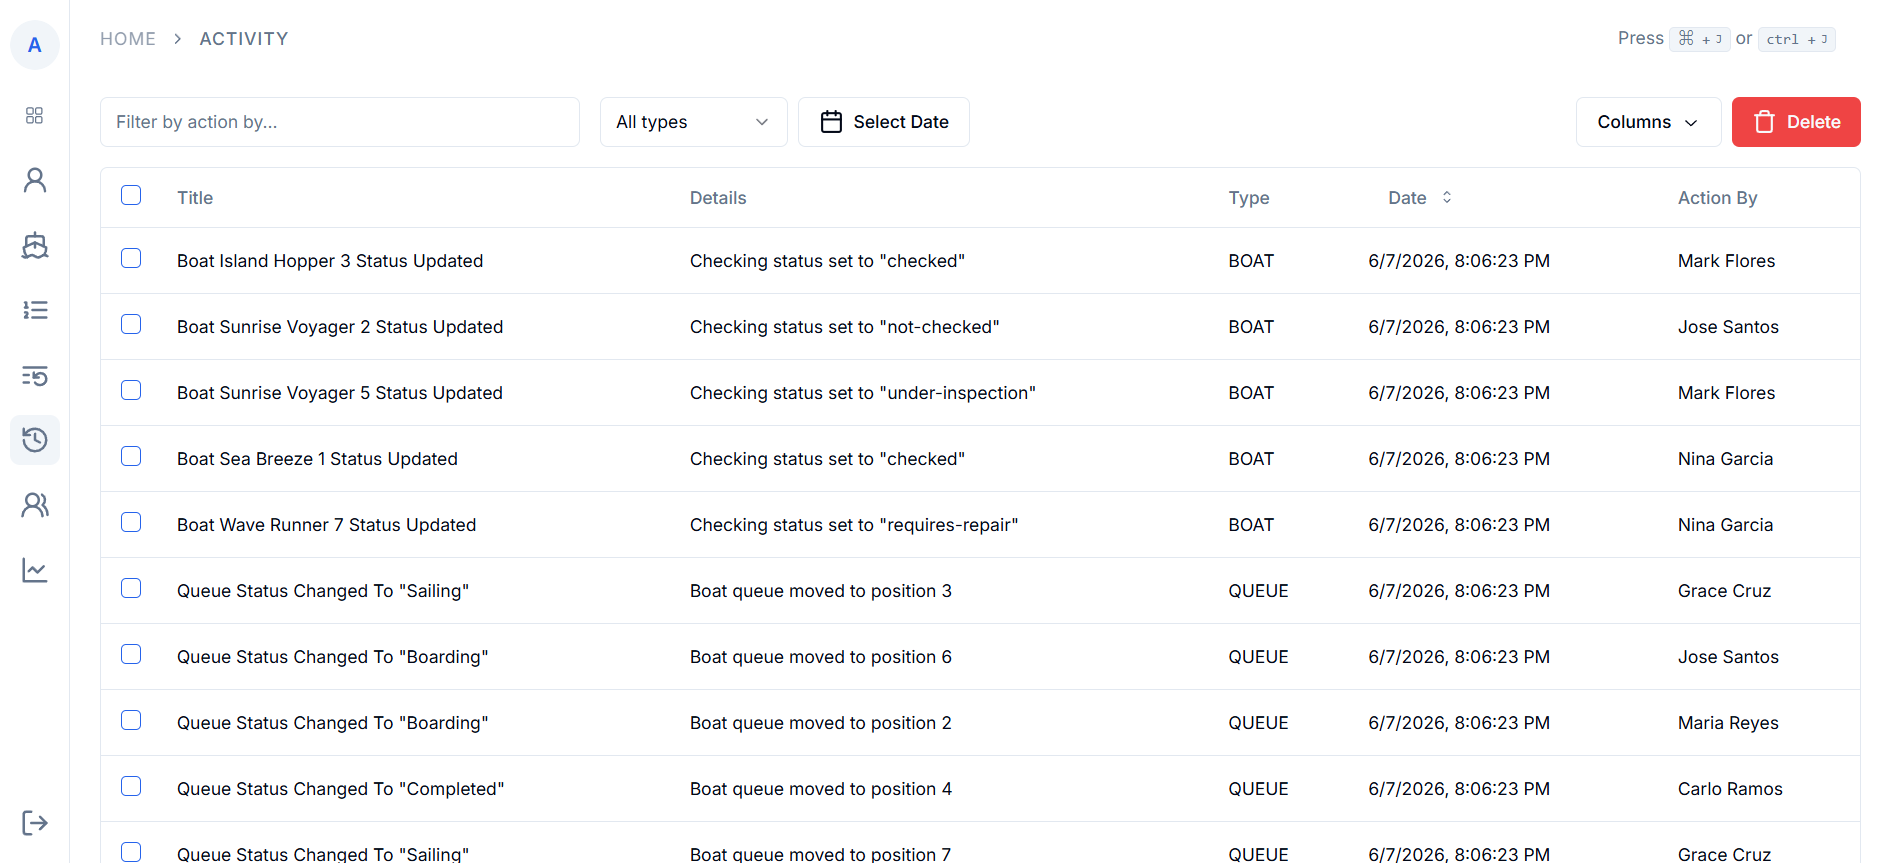Select the activity history clock icon
This screenshot has height=863, width=1897.
click(34, 440)
